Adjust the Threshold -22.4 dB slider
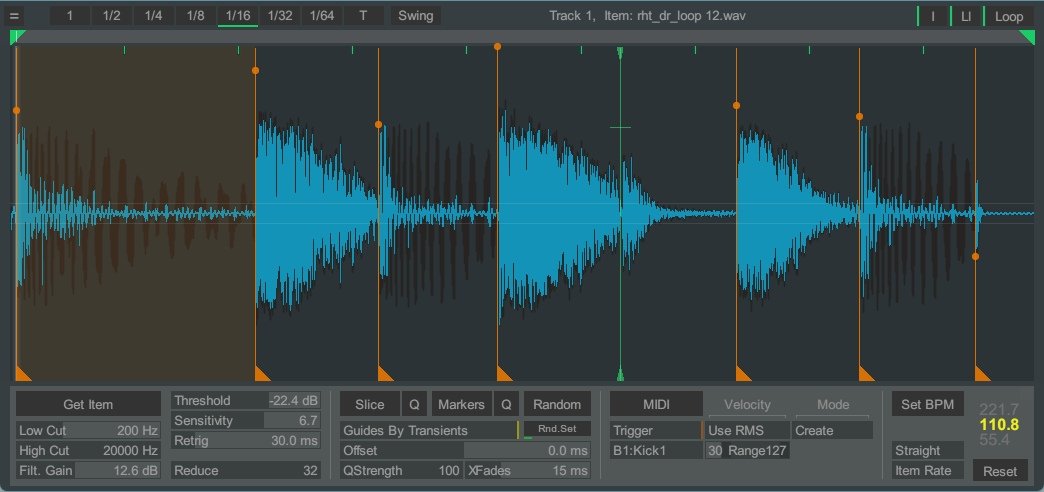Screen dimensions: 1044x492 coord(246,401)
